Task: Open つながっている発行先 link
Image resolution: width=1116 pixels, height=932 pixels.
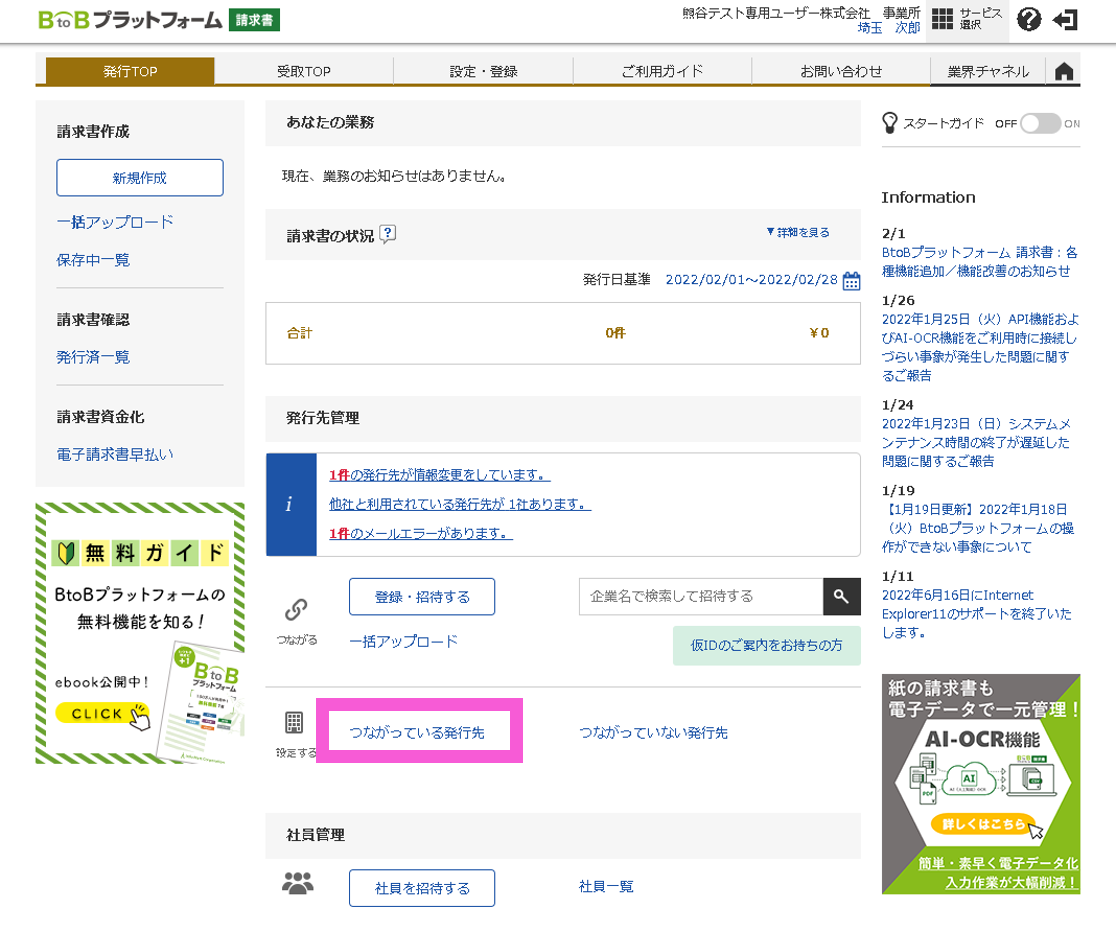Action: point(417,733)
